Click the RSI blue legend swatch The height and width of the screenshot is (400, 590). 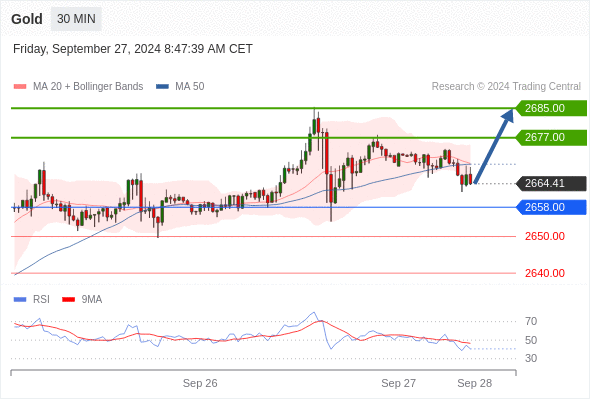click(x=20, y=300)
